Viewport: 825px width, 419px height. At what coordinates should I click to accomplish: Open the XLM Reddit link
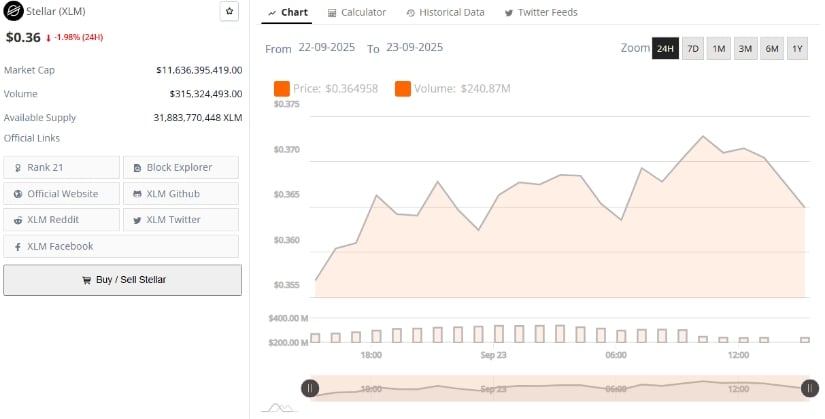tap(62, 220)
